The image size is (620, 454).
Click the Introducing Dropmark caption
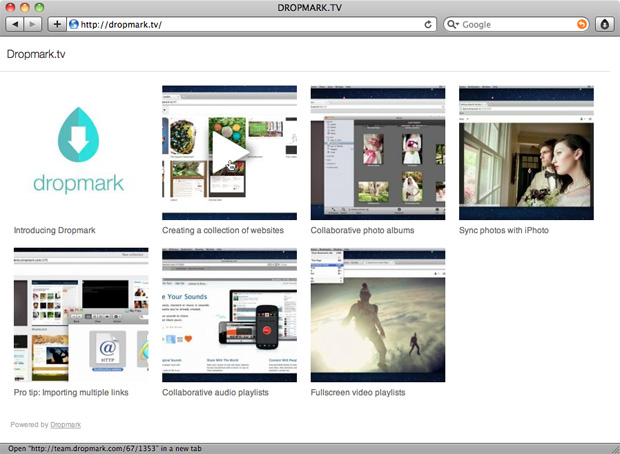tap(55, 230)
